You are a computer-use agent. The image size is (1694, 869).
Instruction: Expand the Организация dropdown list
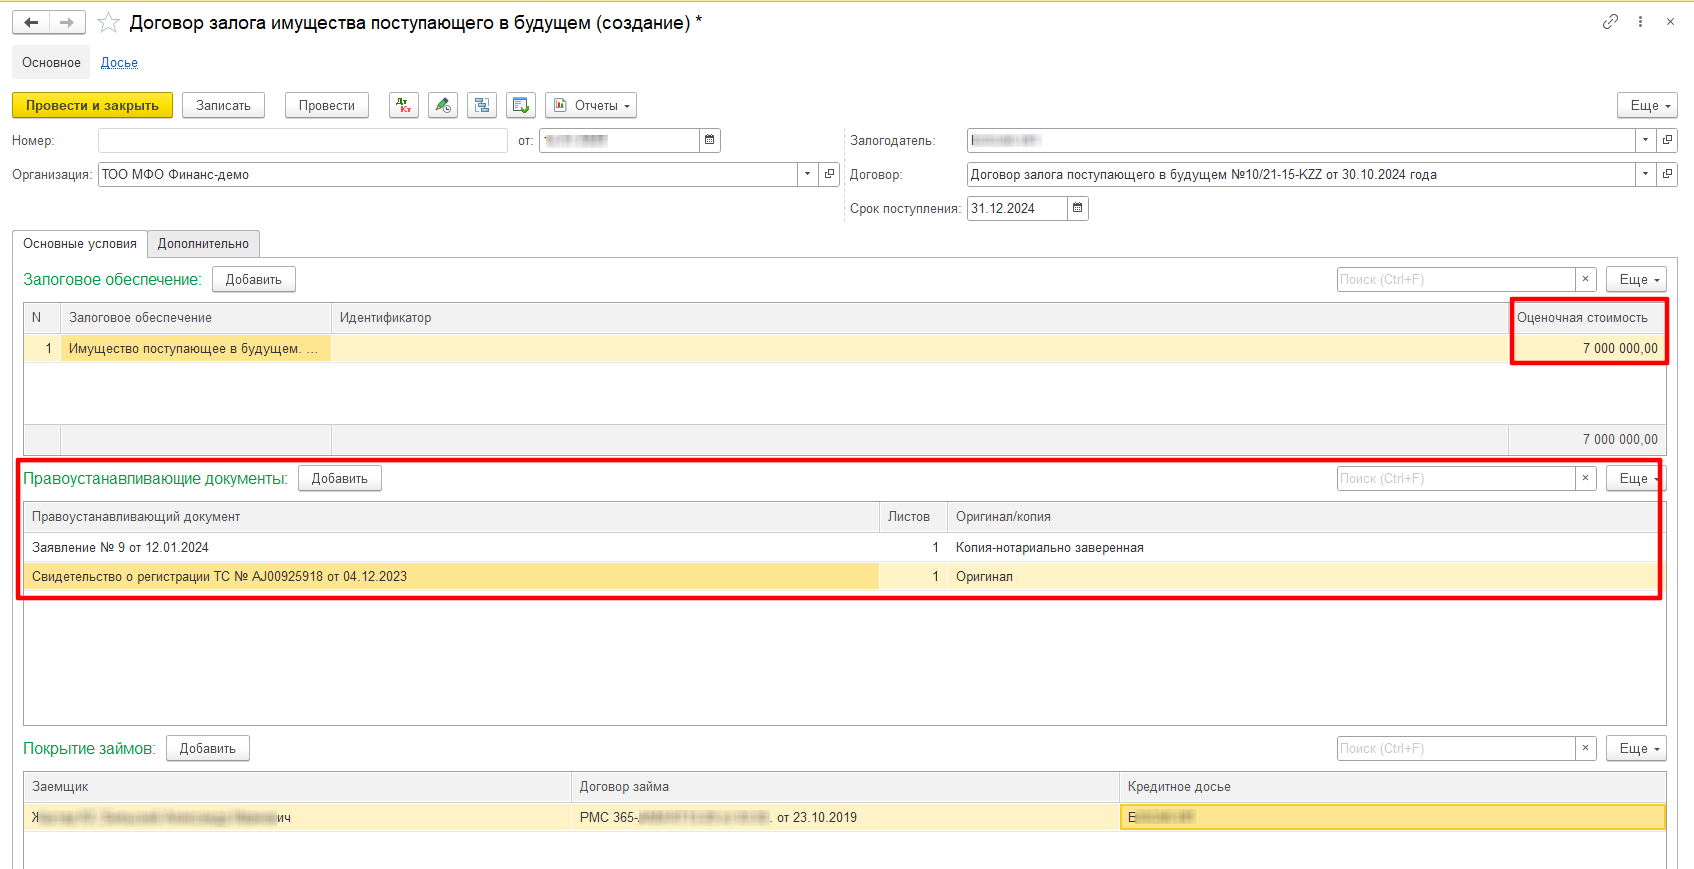click(x=808, y=174)
